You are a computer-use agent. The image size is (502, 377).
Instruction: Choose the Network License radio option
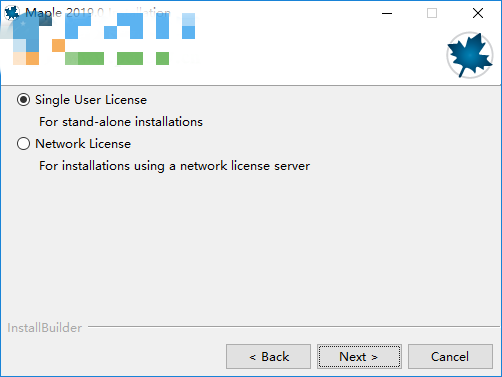pyautogui.click(x=23, y=144)
